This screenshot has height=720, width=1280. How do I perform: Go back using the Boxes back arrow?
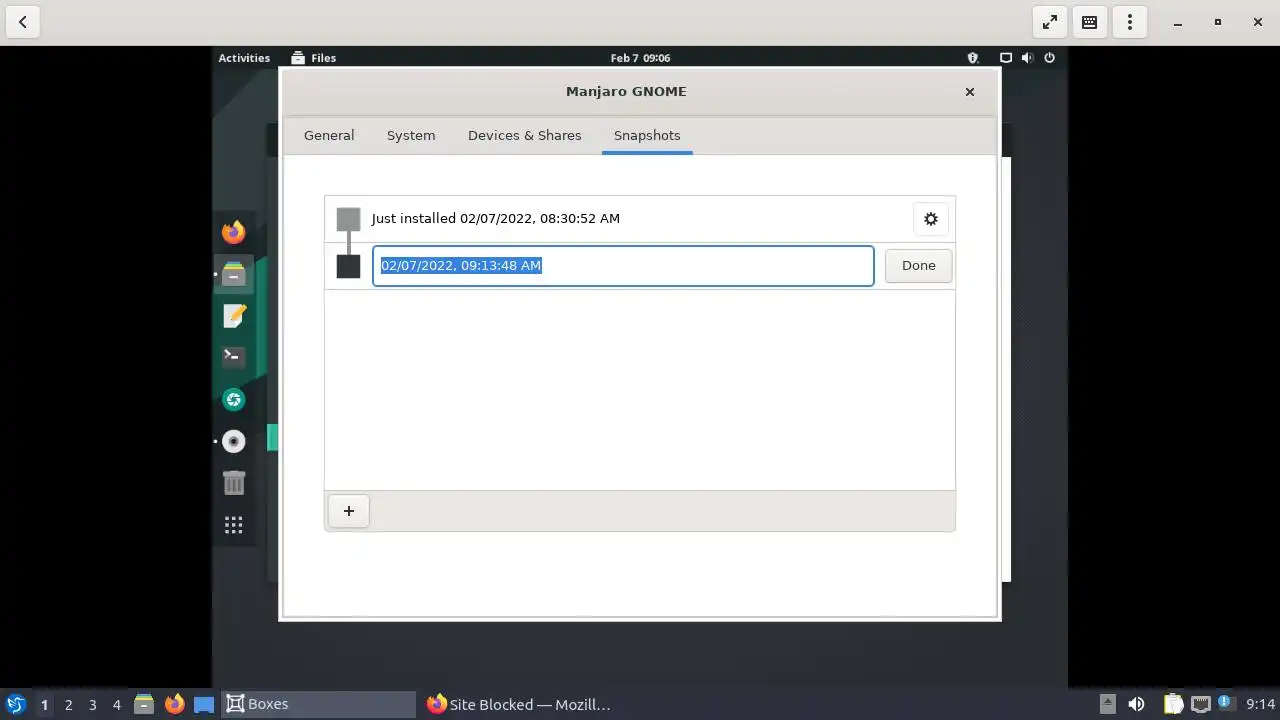tap(22, 22)
